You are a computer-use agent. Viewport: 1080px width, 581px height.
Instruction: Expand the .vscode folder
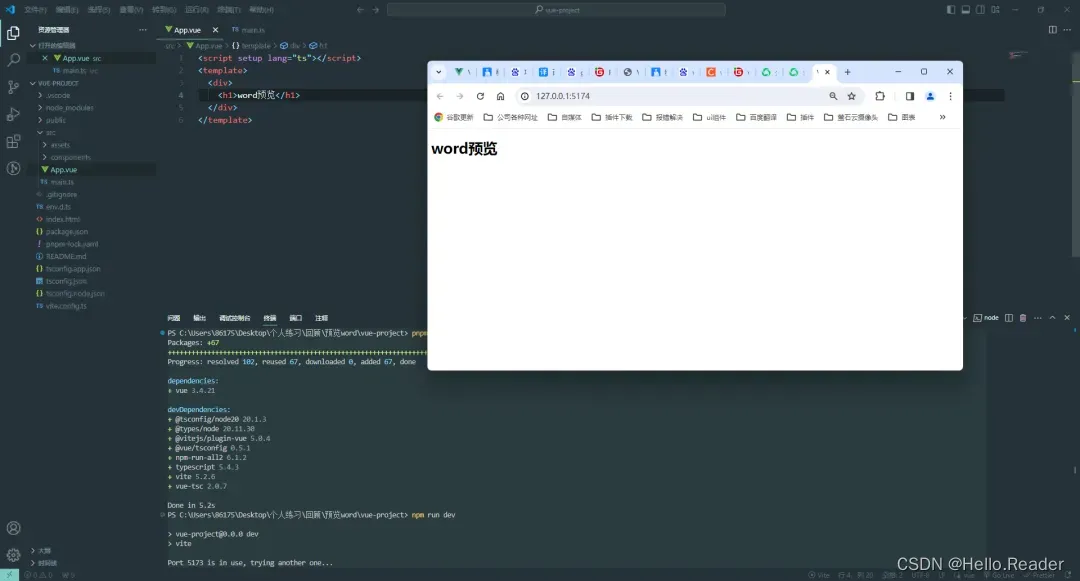coord(40,96)
